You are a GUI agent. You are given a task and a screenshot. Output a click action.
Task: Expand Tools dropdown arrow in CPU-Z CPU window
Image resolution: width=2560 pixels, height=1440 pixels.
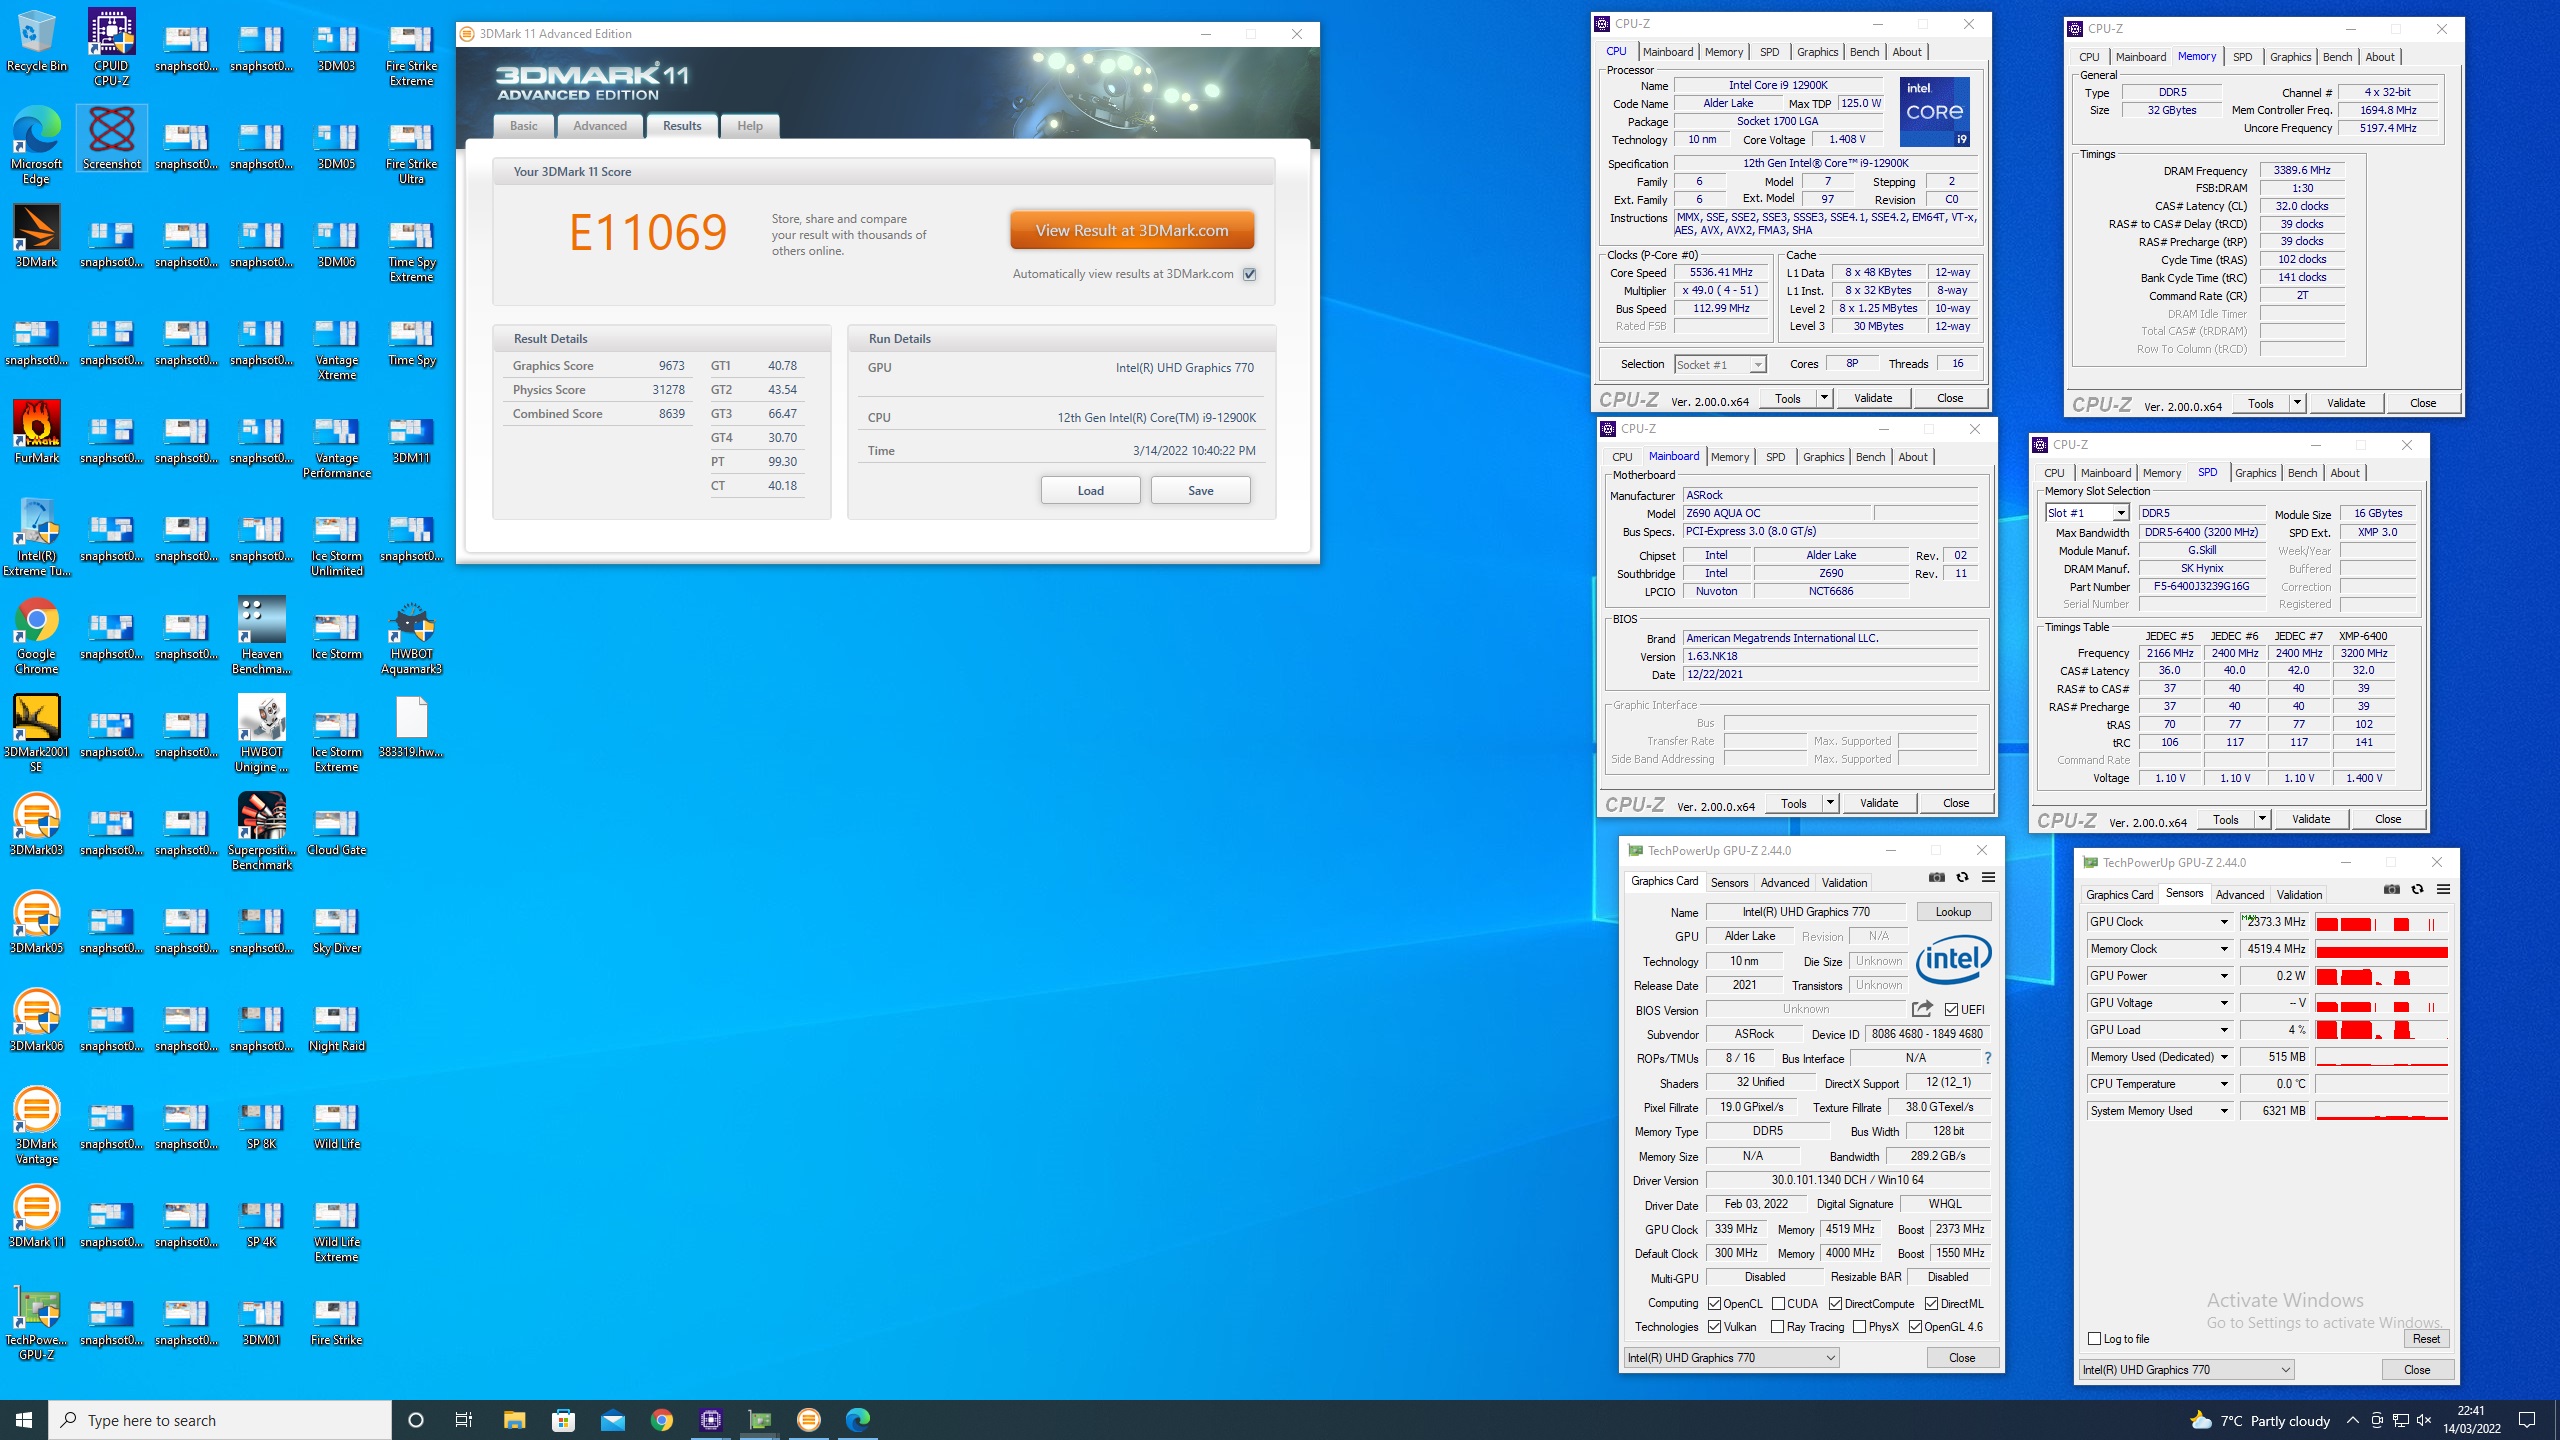click(x=1824, y=398)
